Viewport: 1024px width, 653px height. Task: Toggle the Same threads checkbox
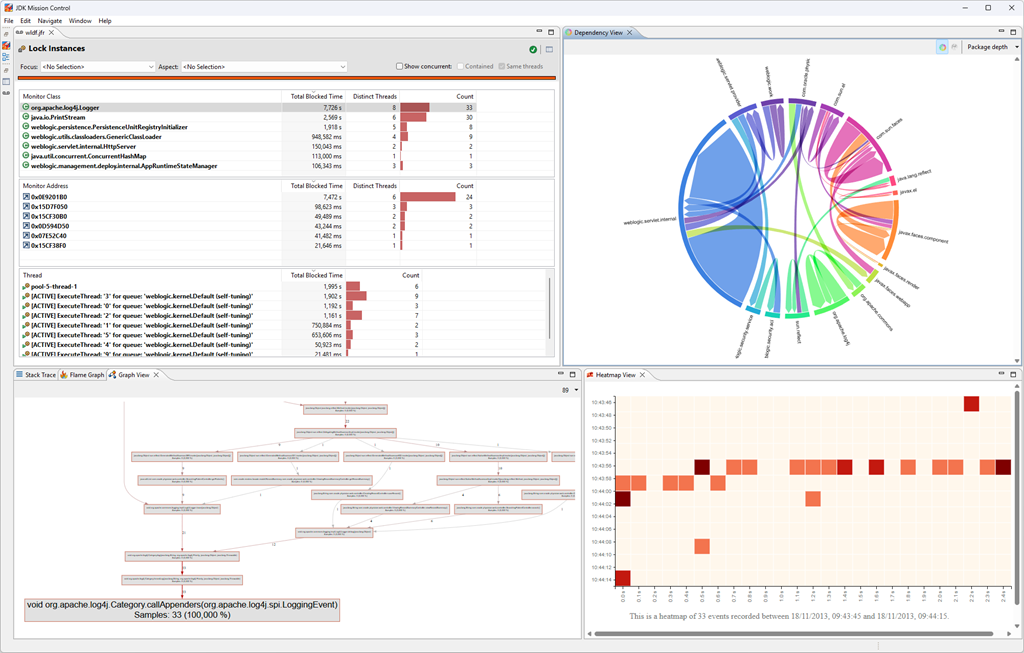pos(502,67)
